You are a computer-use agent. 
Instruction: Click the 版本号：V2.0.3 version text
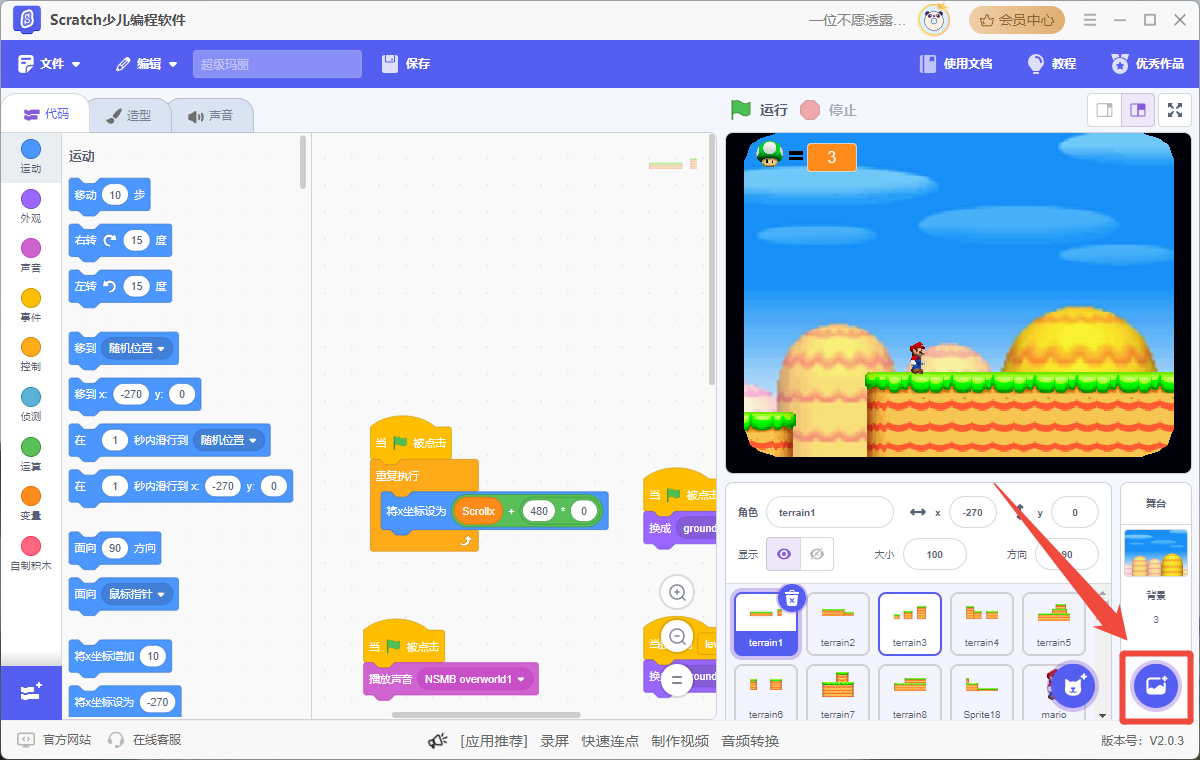pyautogui.click(x=1142, y=741)
